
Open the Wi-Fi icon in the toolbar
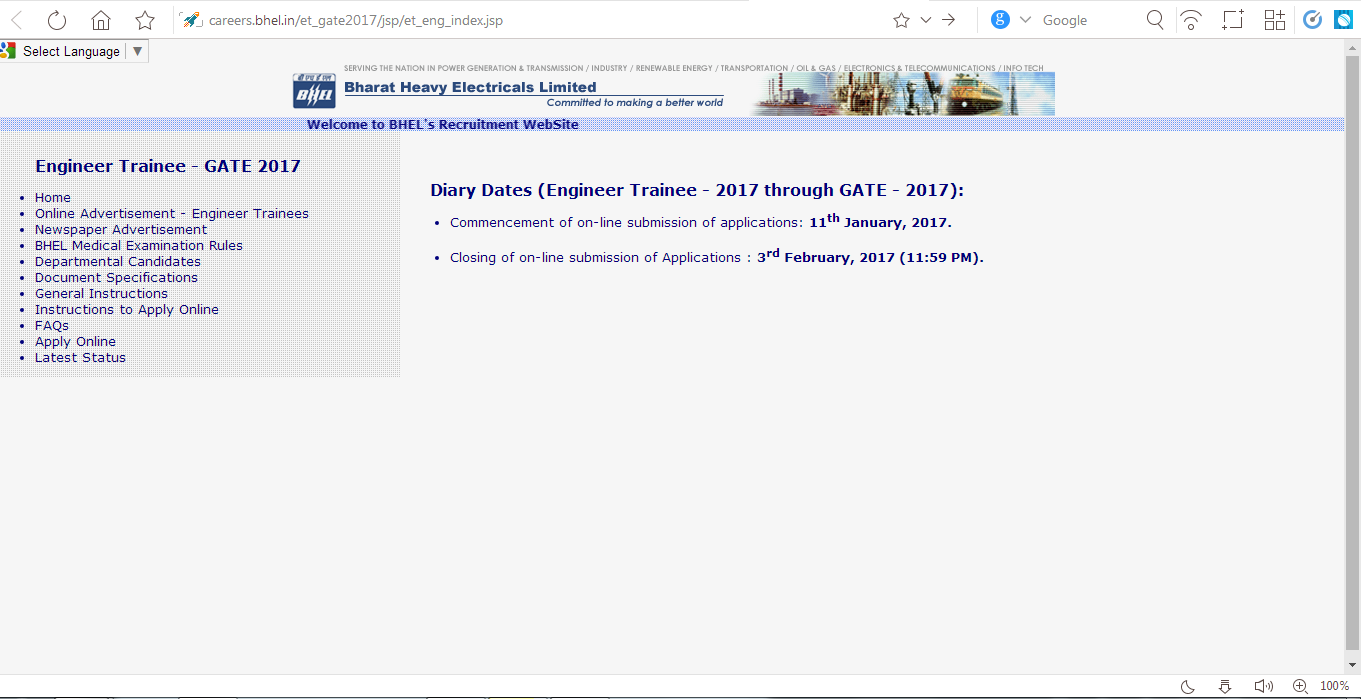pyautogui.click(x=1191, y=20)
